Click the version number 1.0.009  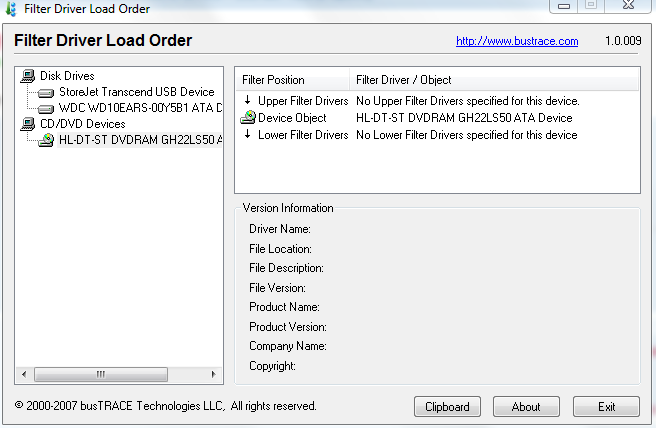[x=623, y=41]
